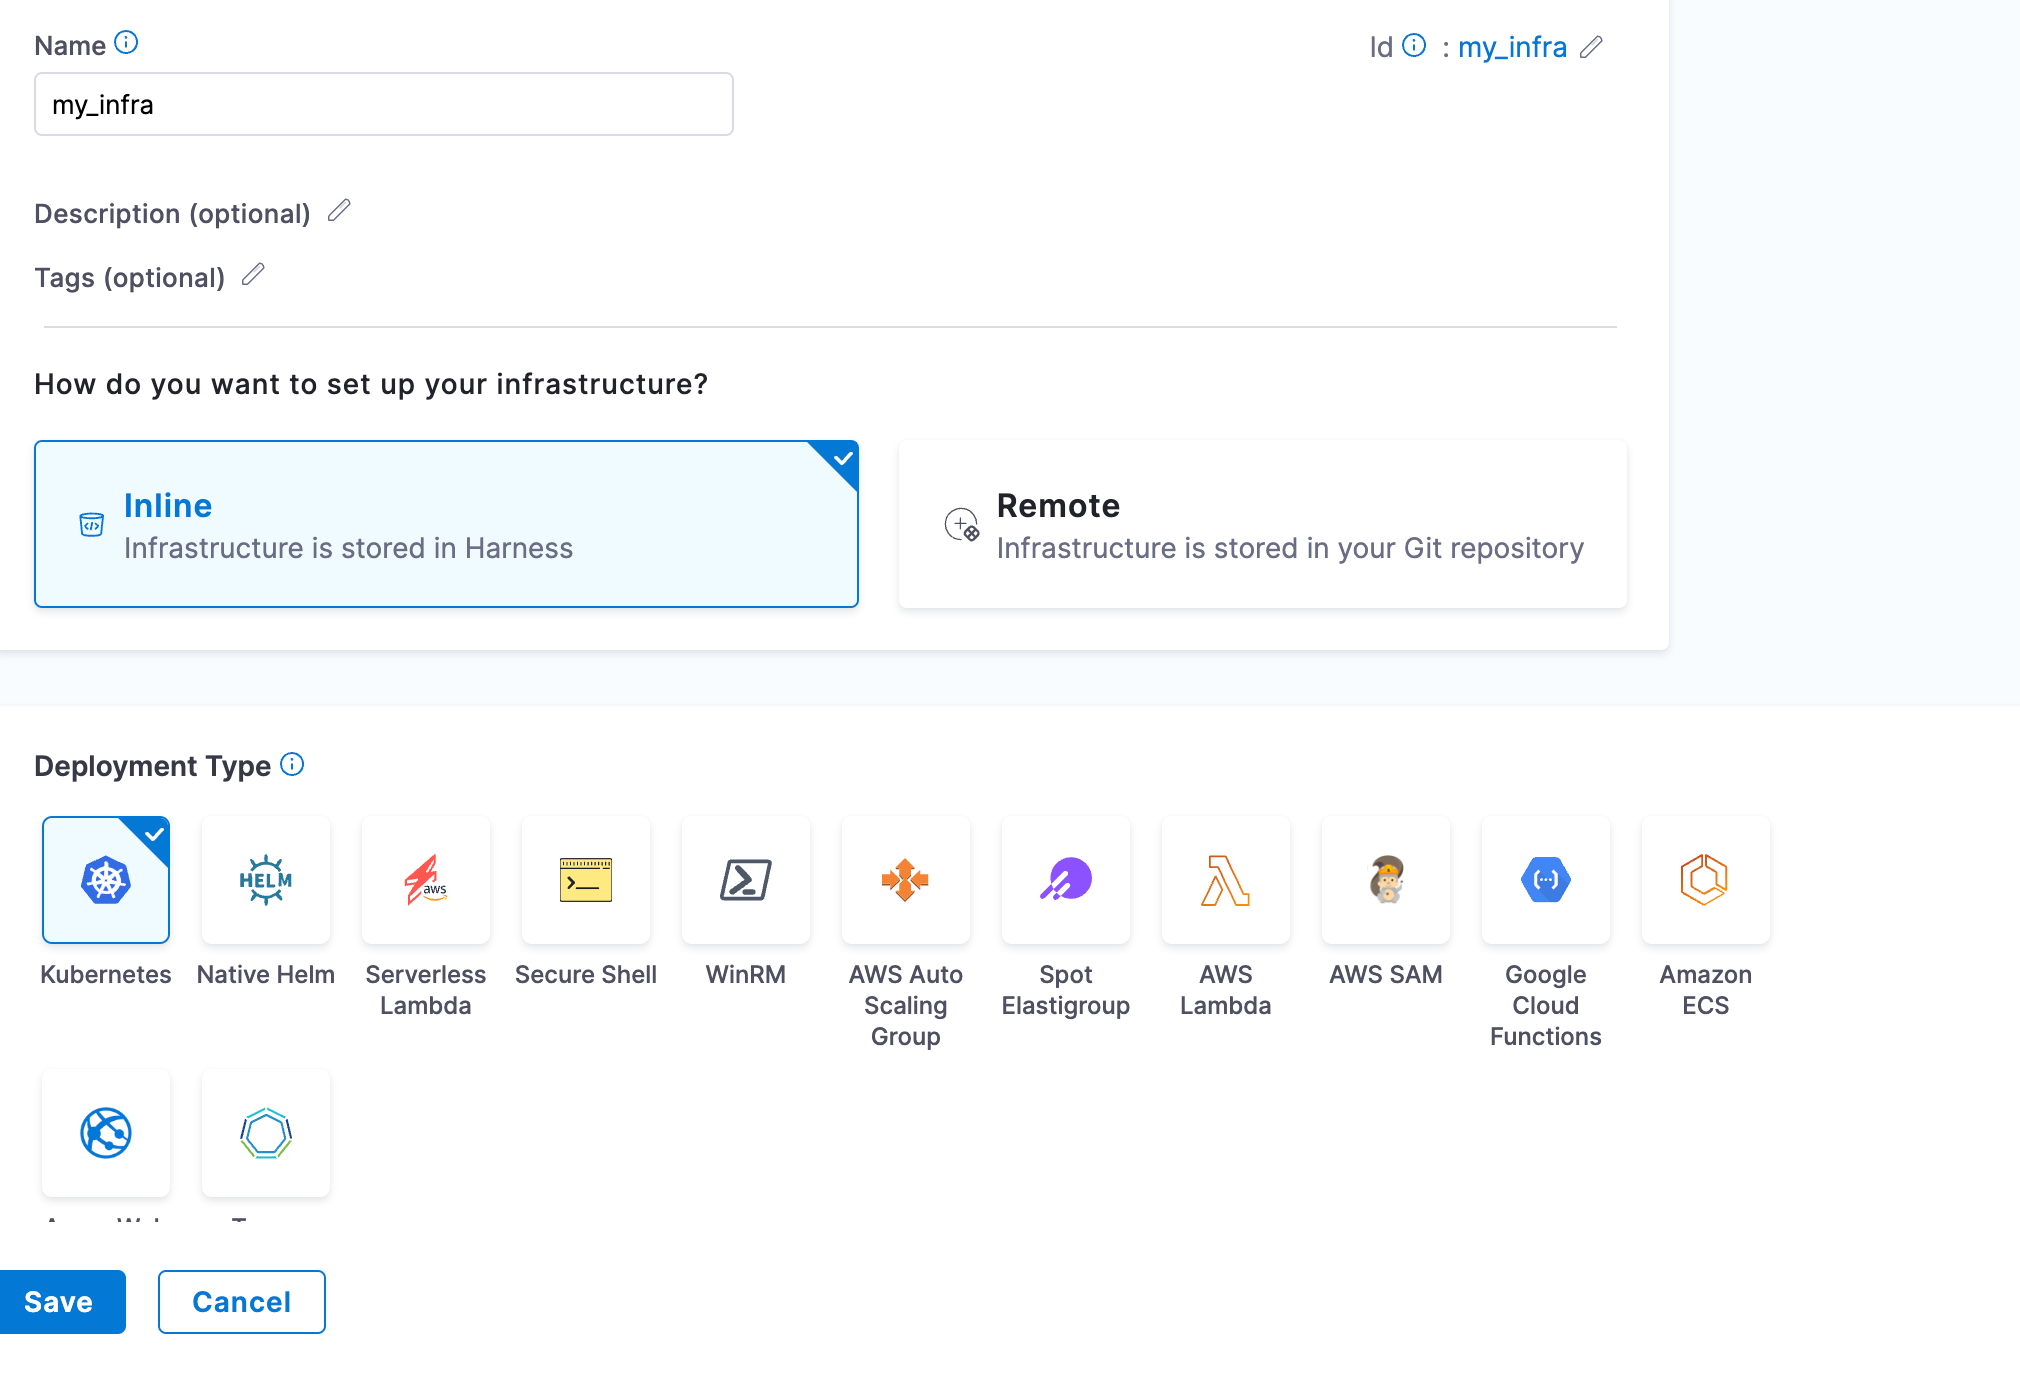Select WinRM deployment icon
Viewport: 2020px width, 1384px height.
pyautogui.click(x=746, y=880)
